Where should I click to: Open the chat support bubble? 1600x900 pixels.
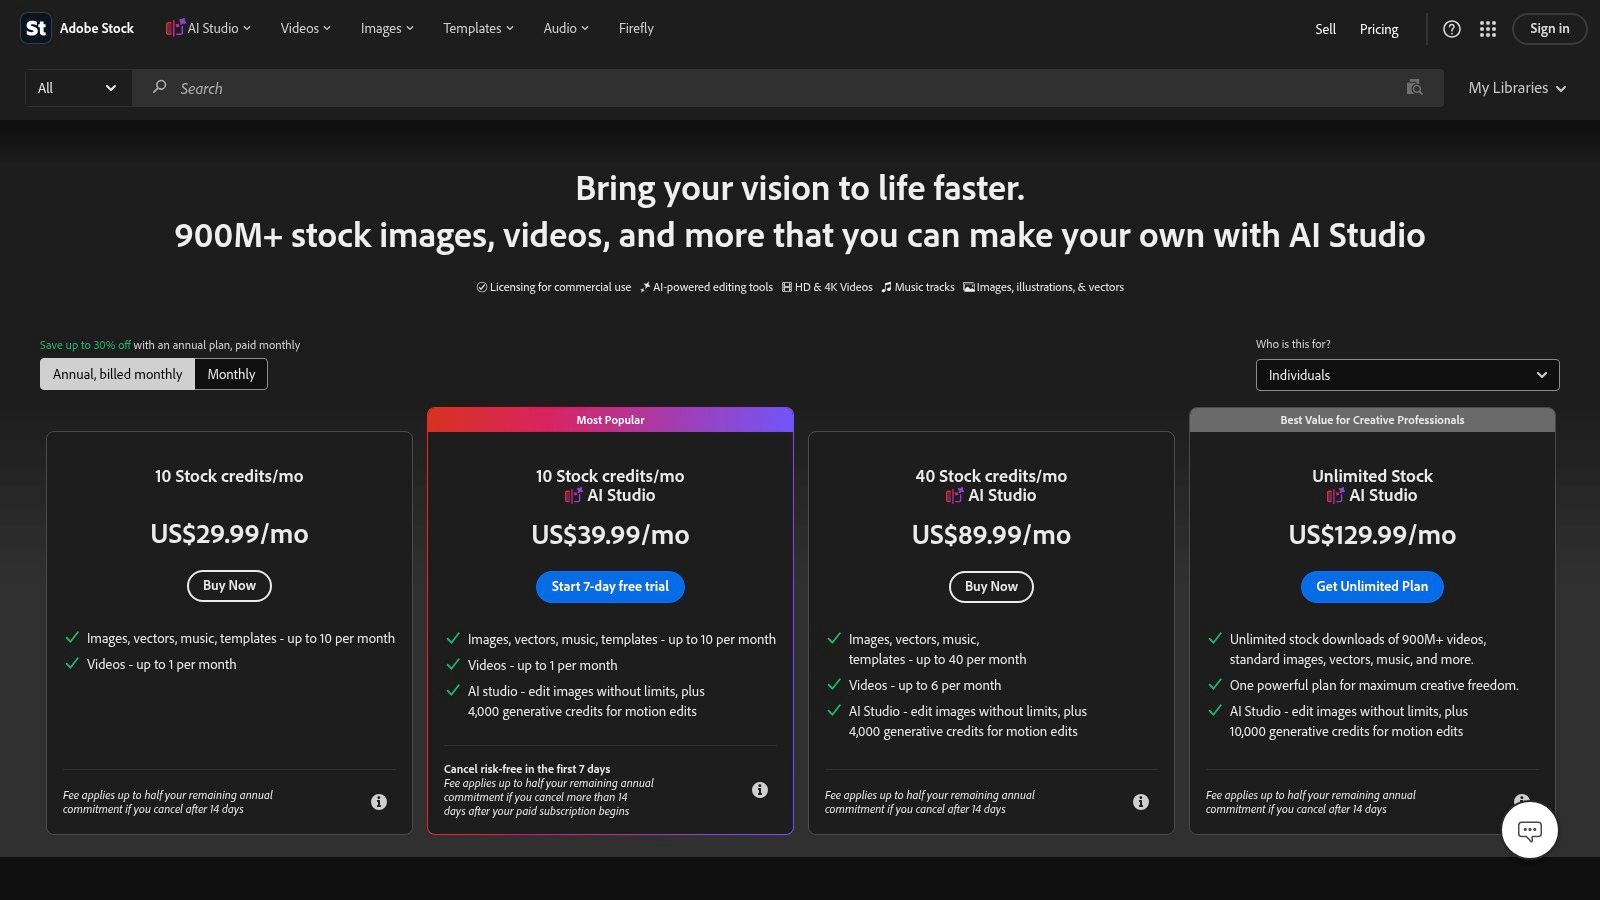pos(1530,830)
